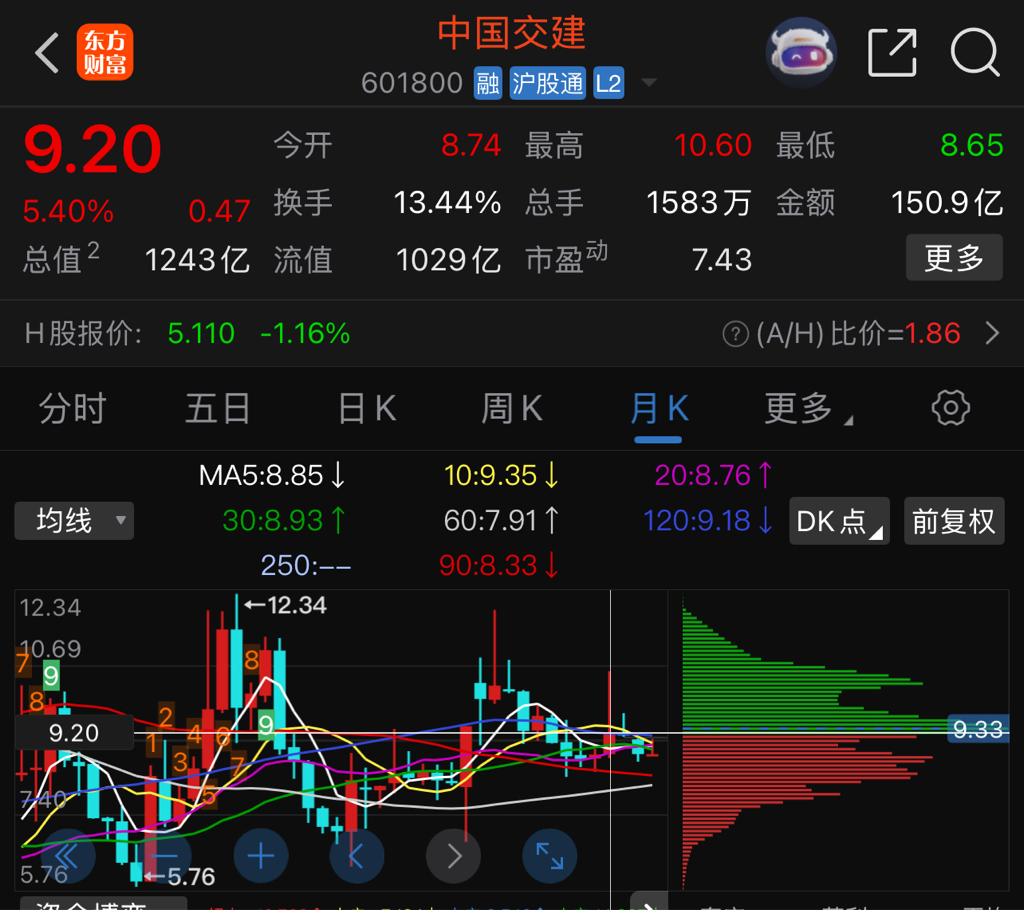
Task: Tap the 东方财富 logo icon
Action: (x=104, y=52)
